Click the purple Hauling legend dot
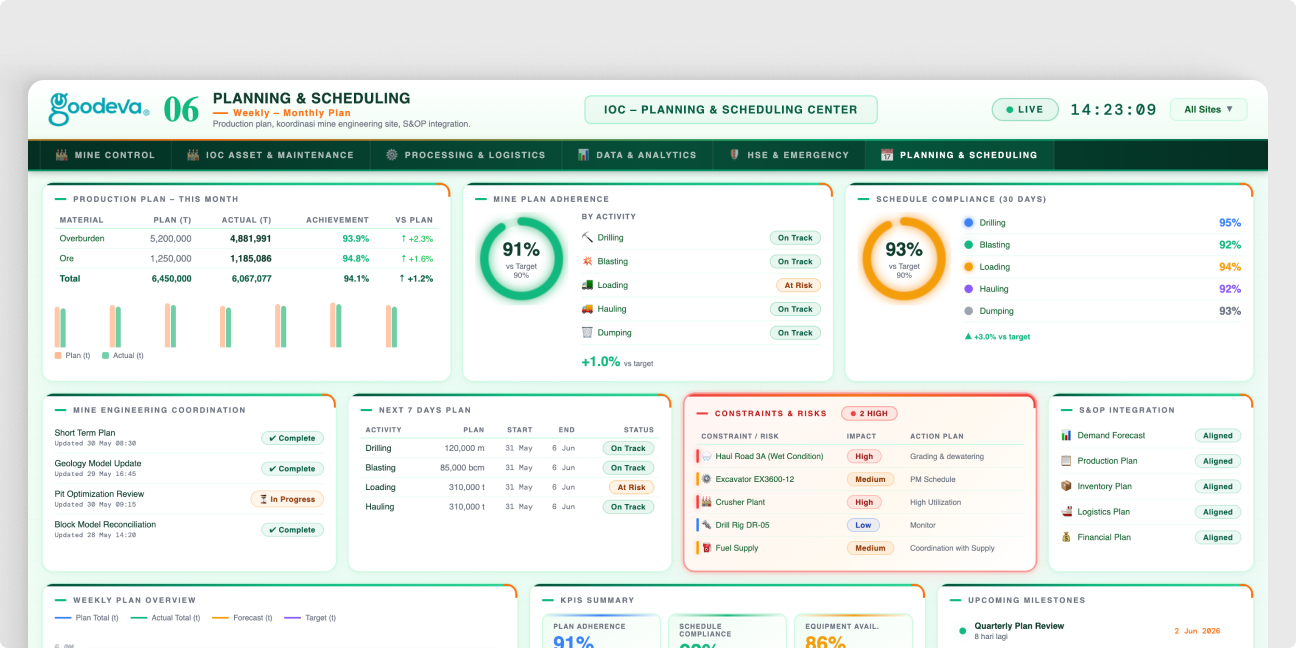Image resolution: width=1296 pixels, height=648 pixels. 968,289
